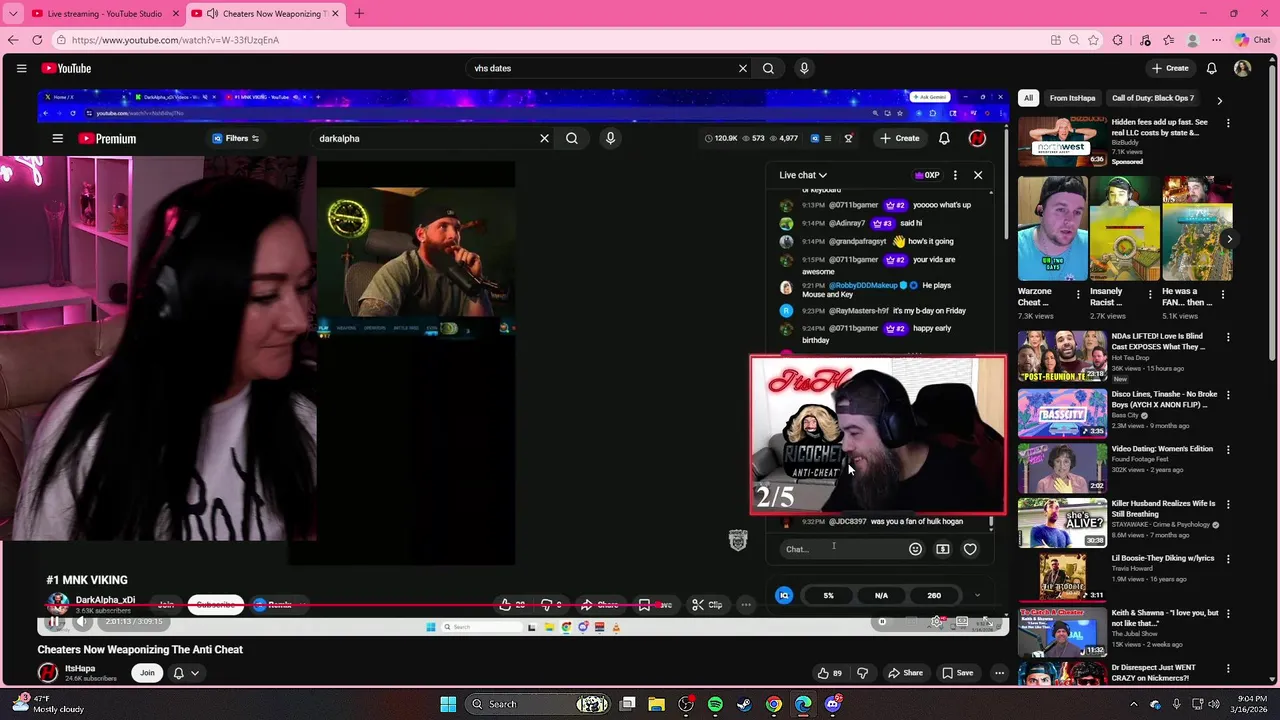1280x720 pixels.
Task: Pause the video playback
Action: point(54,621)
